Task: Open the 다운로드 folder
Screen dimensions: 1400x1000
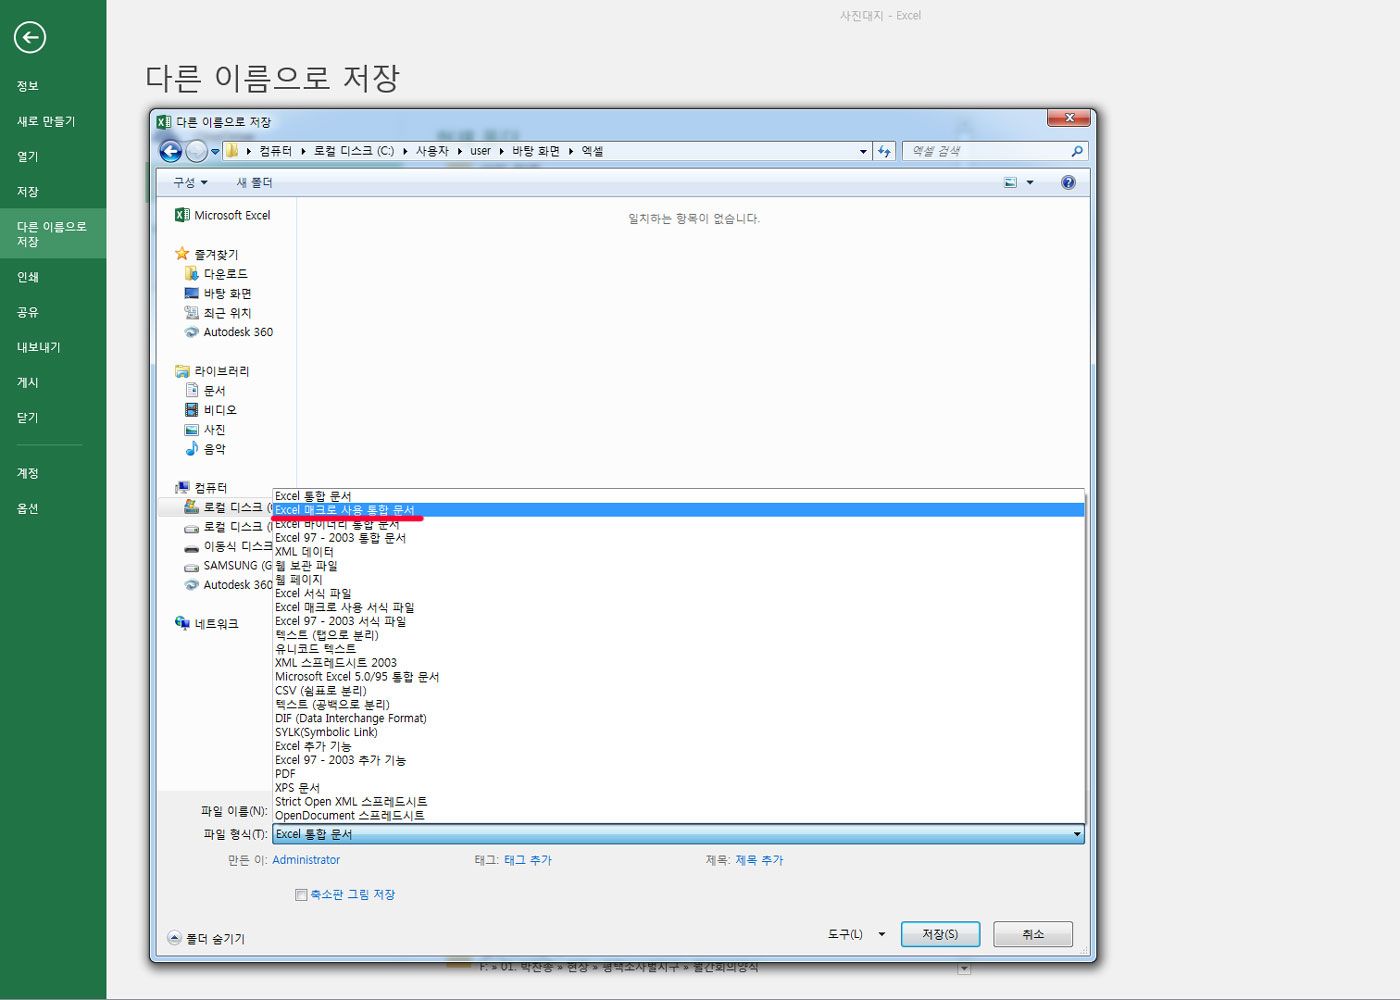Action: [x=216, y=274]
